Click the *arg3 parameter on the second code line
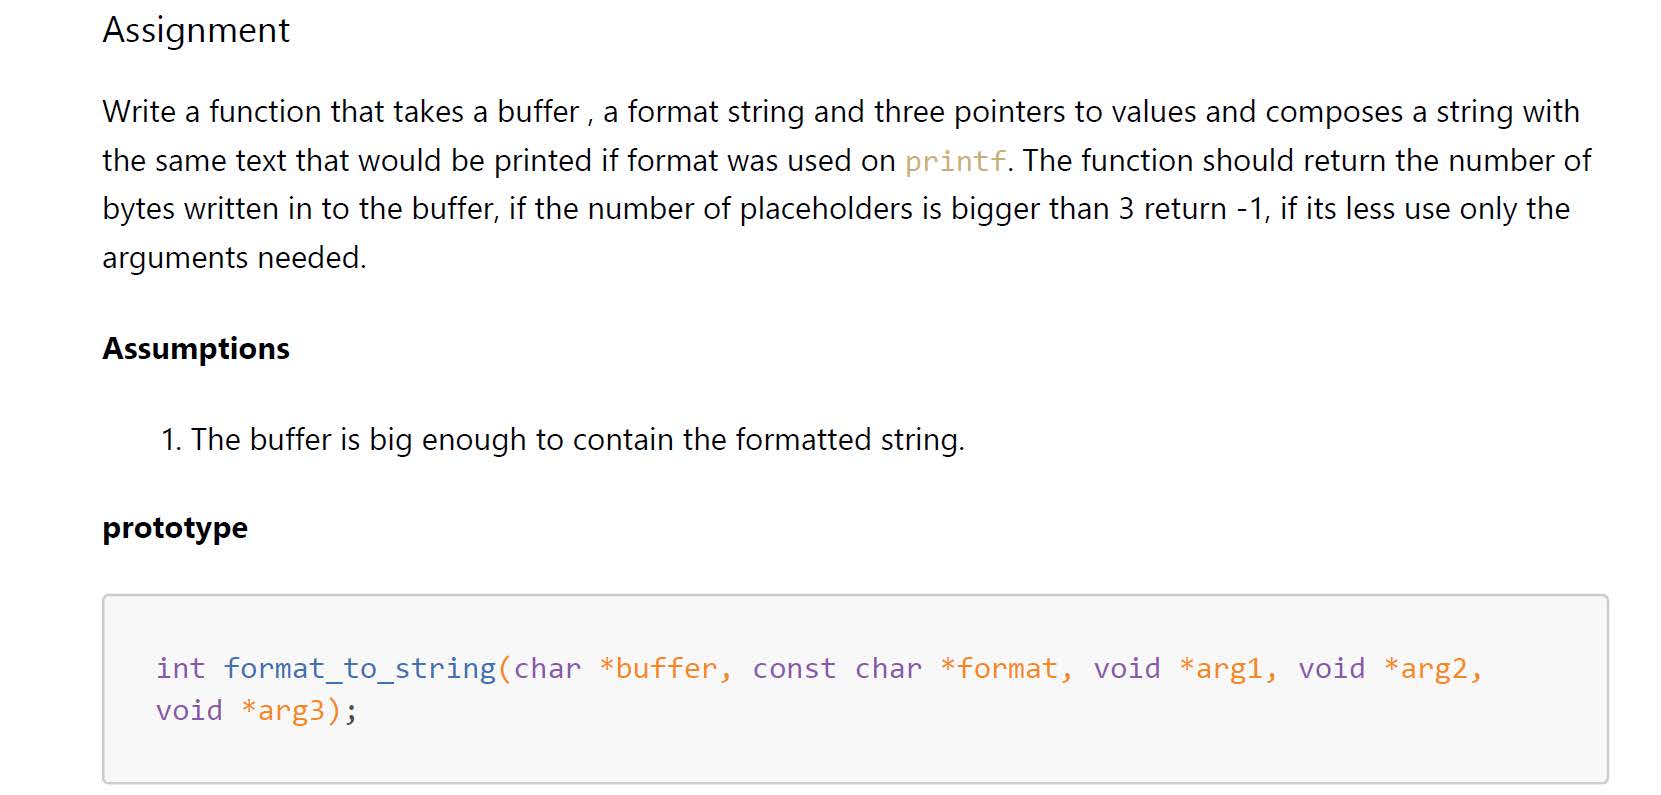The width and height of the screenshot is (1661, 795). pyautogui.click(x=291, y=711)
